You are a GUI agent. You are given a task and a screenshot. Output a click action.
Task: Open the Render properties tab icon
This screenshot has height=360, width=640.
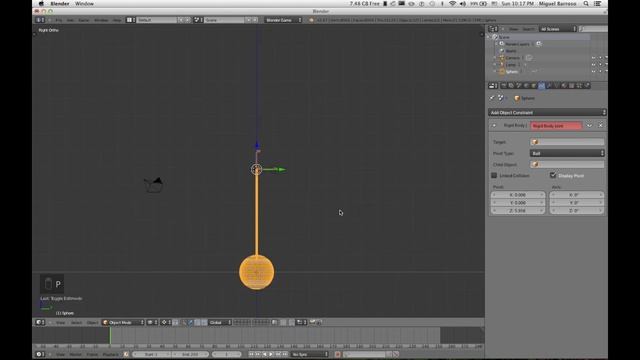[x=504, y=86]
